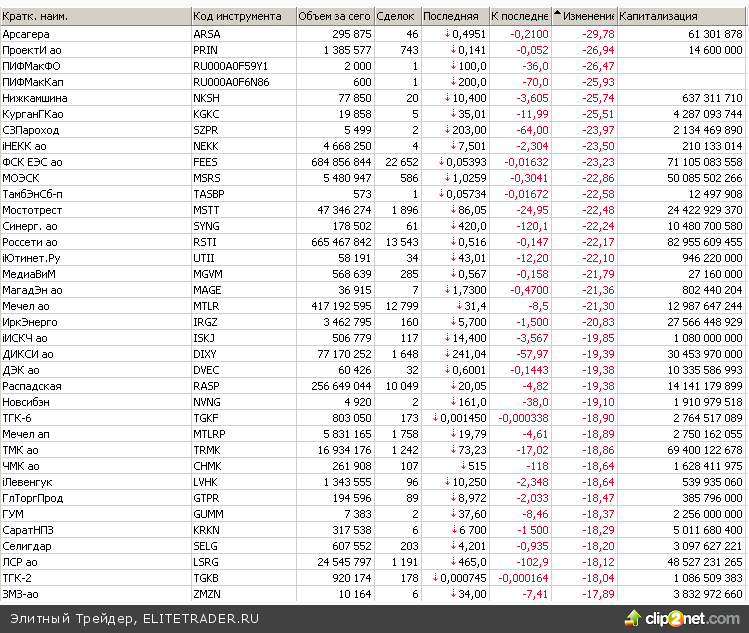Image resolution: width=749 pixels, height=633 pixels.
Task: Click instrument code RU000A0F6N86
Action: 231,82
